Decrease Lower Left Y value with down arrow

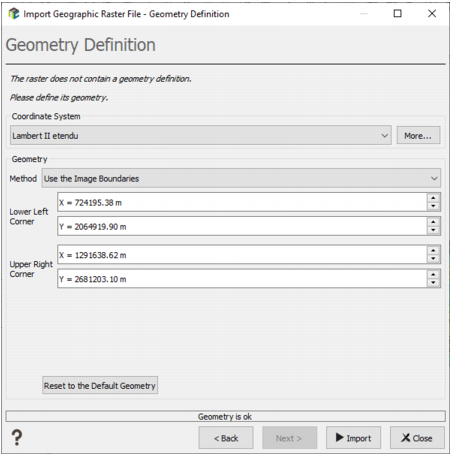[433, 230]
